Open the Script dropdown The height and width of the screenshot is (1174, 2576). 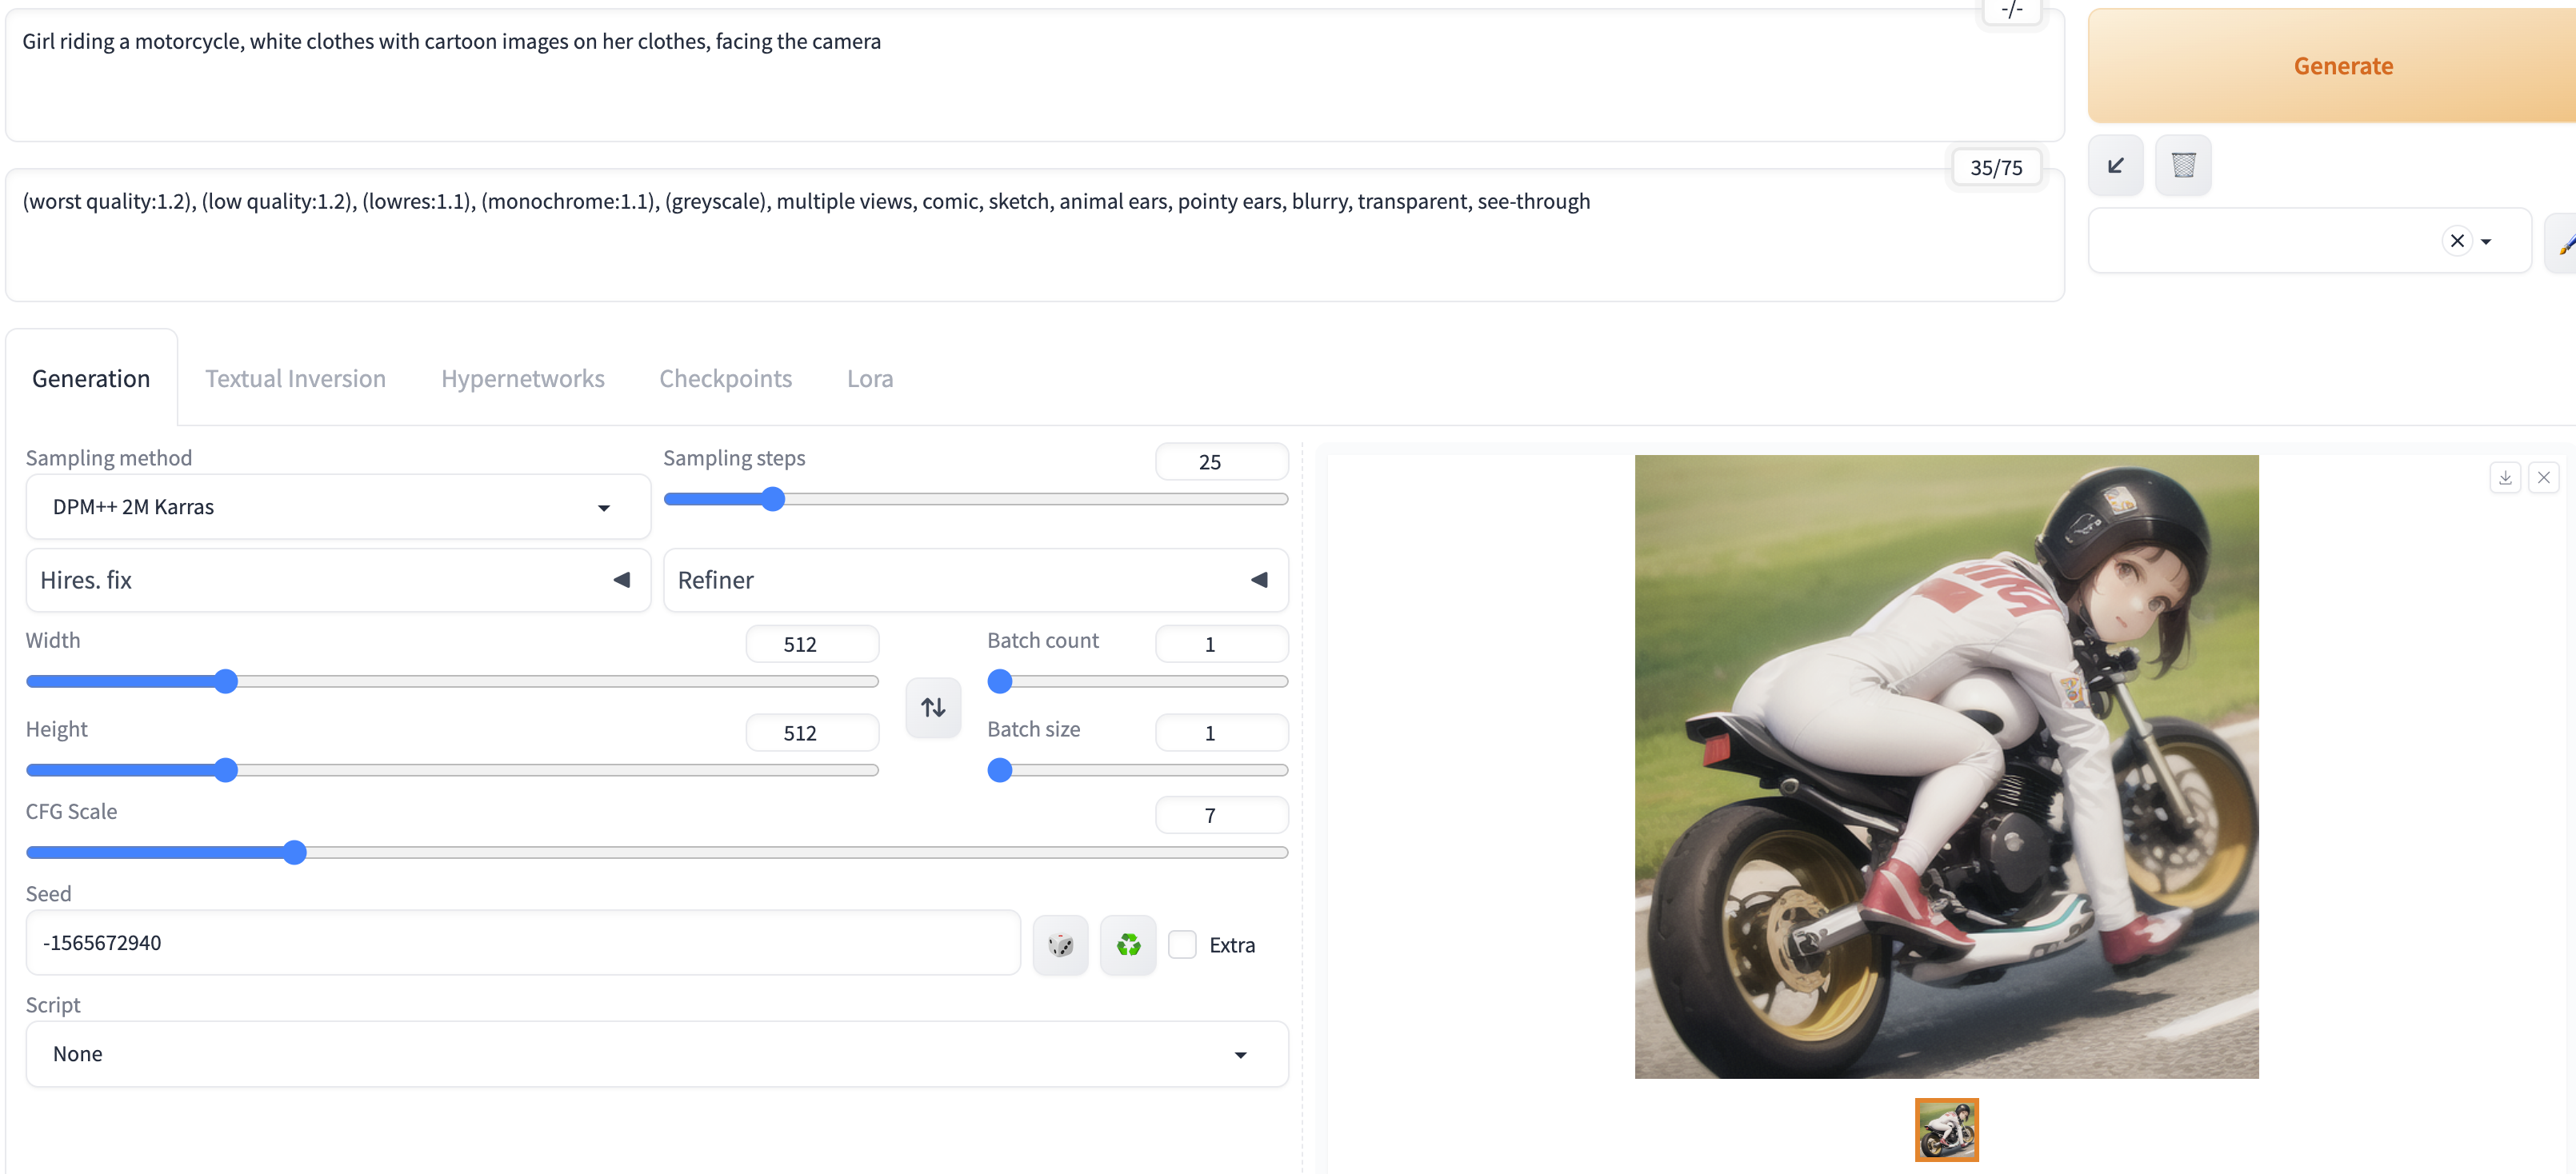coord(656,1054)
